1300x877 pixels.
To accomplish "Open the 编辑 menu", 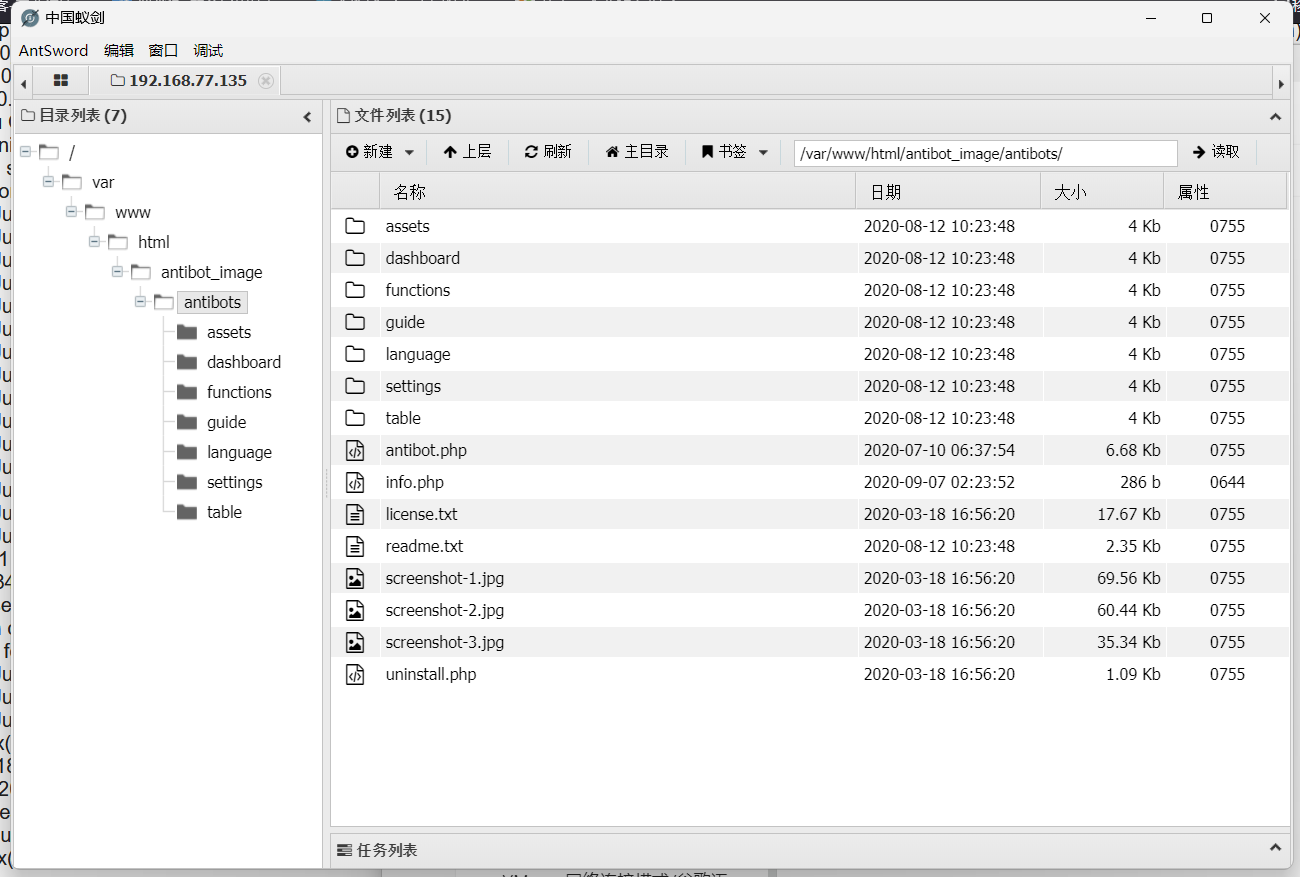I will point(118,50).
